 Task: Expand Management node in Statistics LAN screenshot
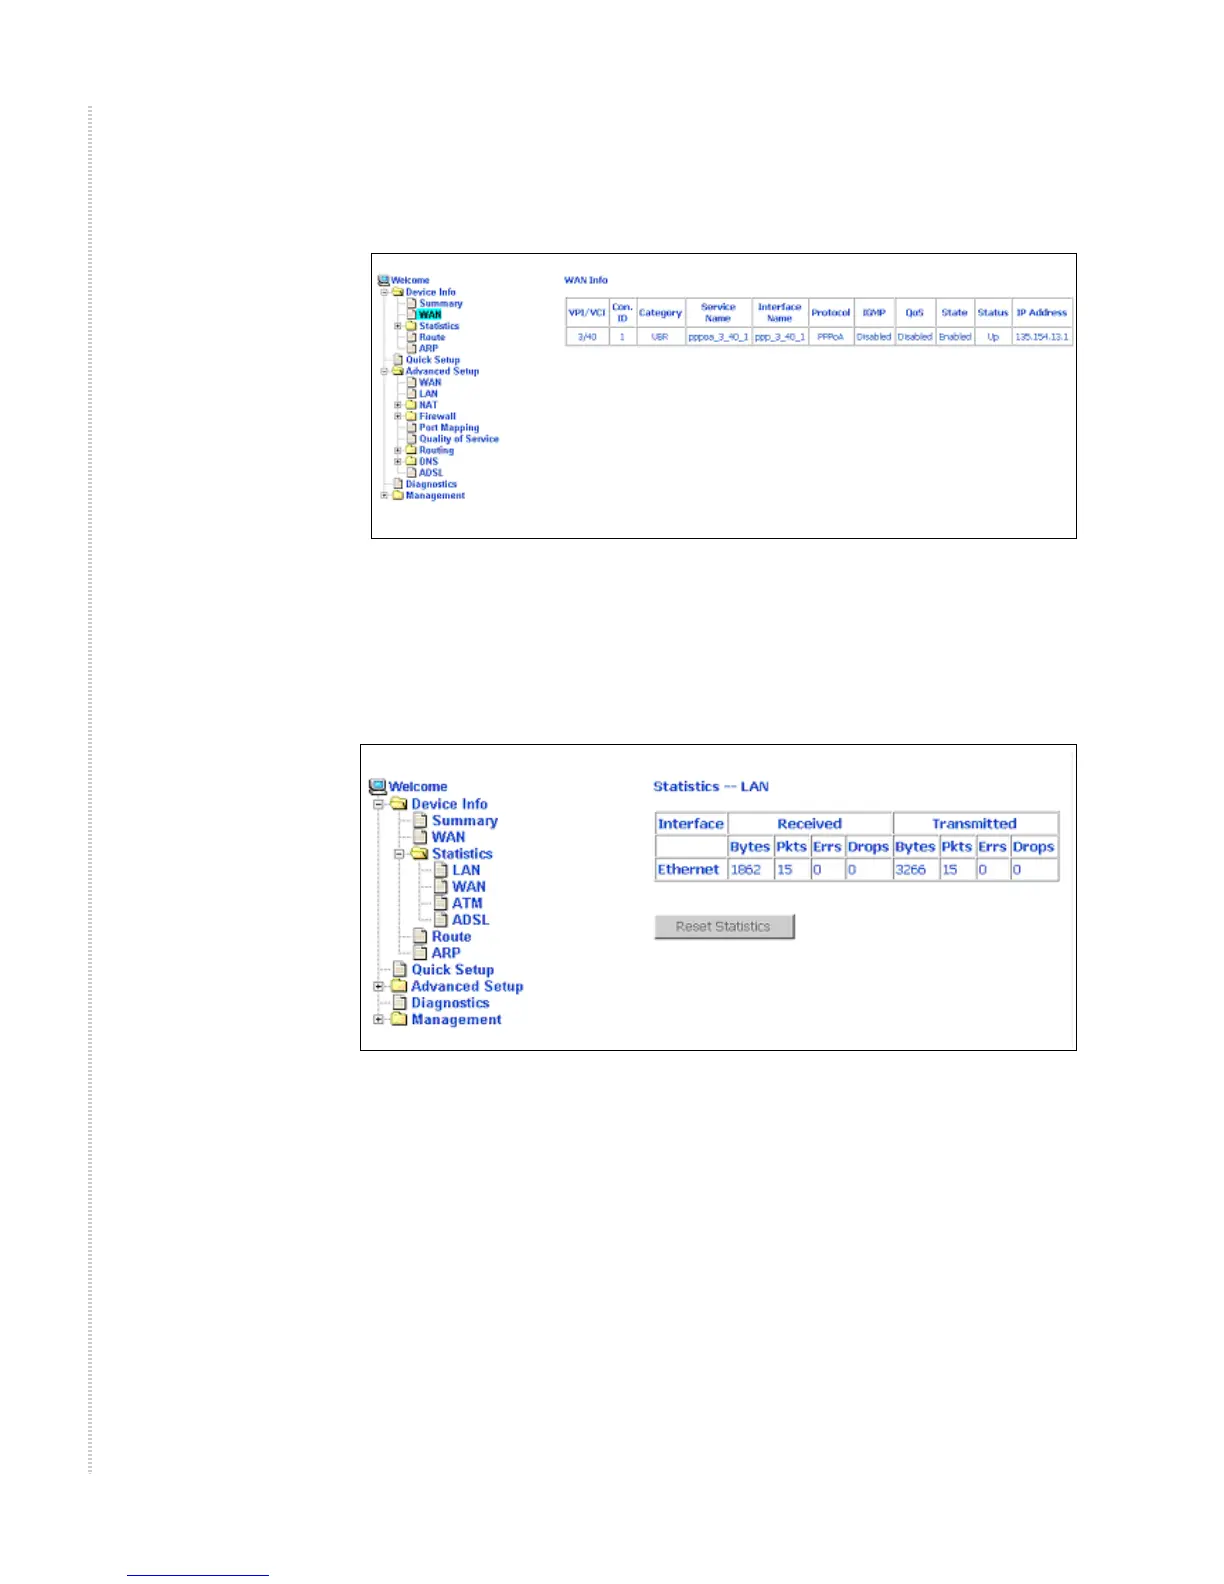(x=379, y=1020)
